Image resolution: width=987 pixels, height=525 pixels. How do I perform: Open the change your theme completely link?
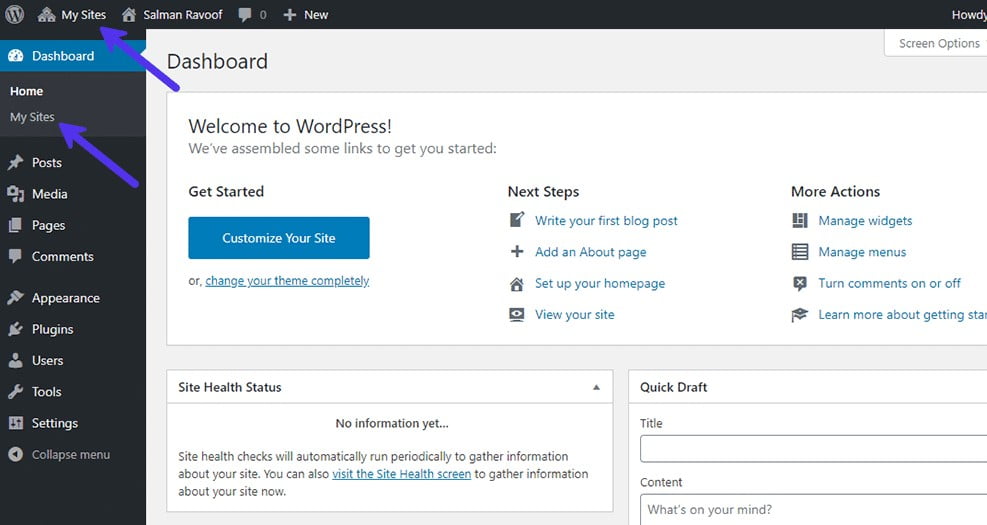[287, 281]
